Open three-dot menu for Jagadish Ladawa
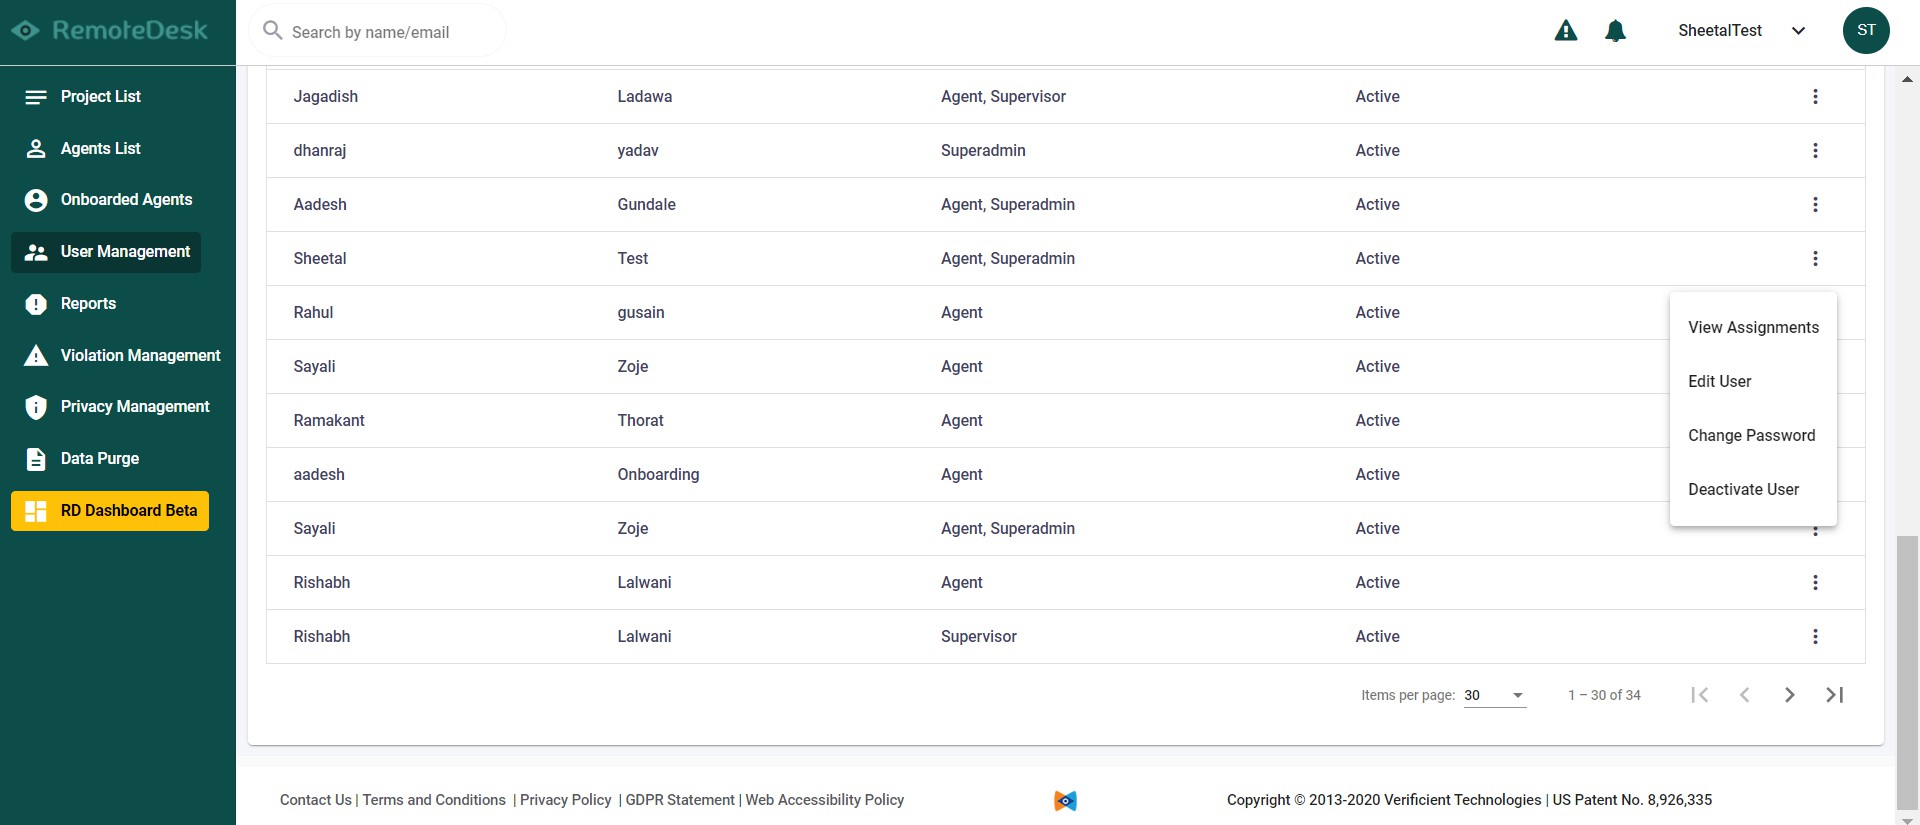The image size is (1920, 825). tap(1815, 97)
